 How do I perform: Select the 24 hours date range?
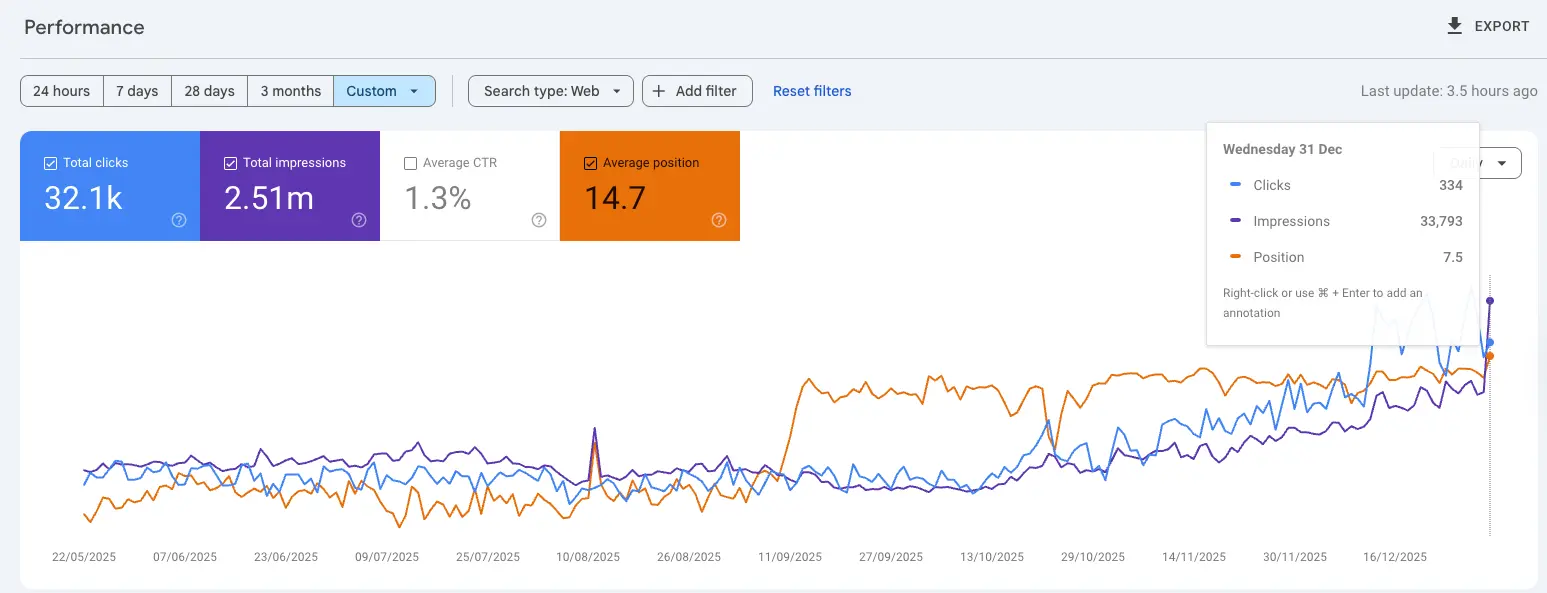(x=61, y=91)
